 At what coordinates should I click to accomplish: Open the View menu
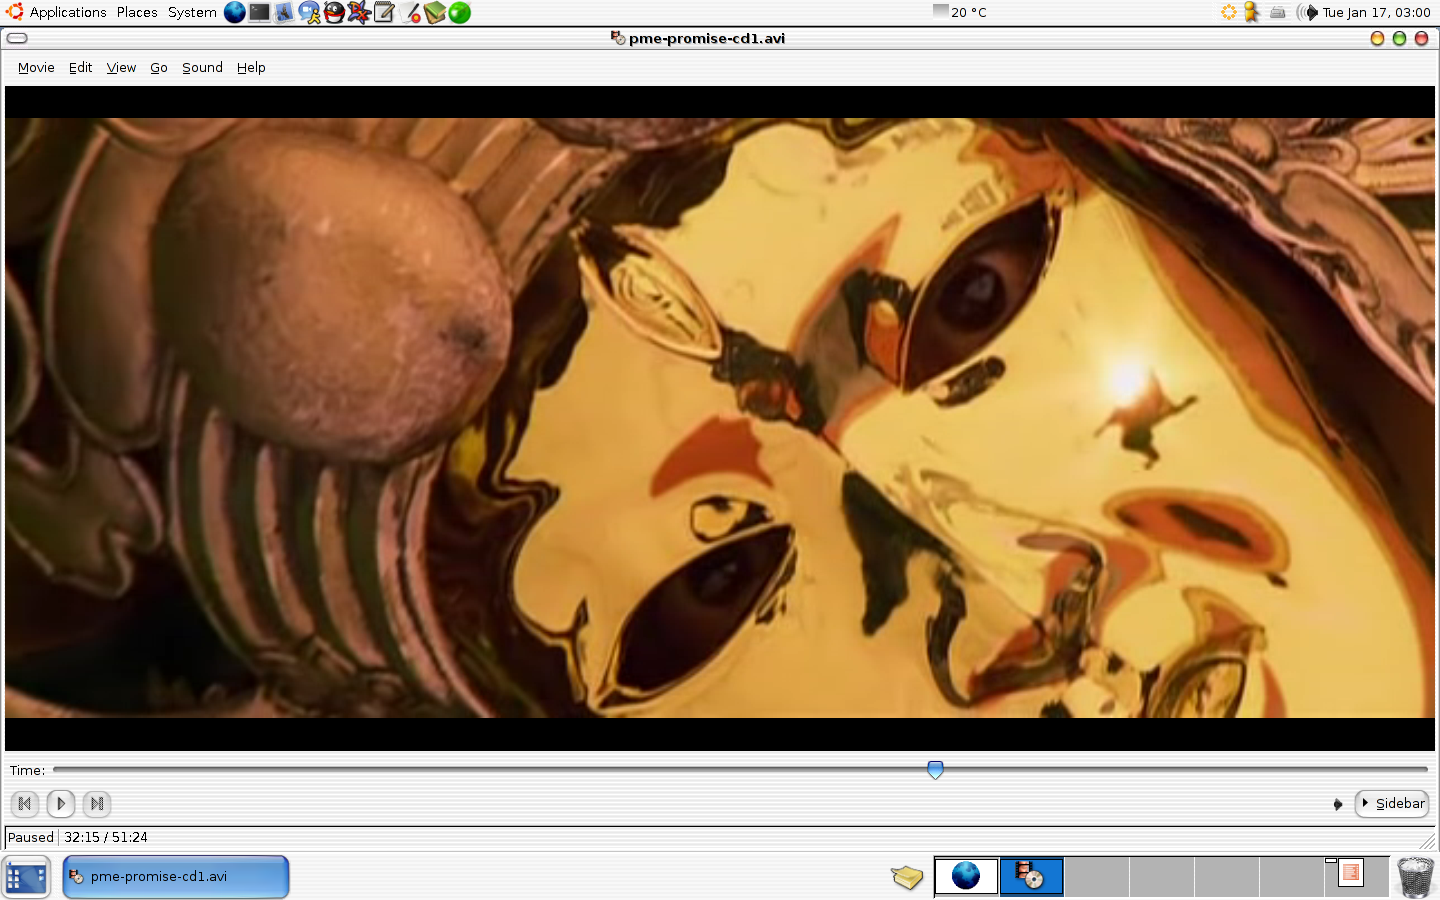point(121,68)
